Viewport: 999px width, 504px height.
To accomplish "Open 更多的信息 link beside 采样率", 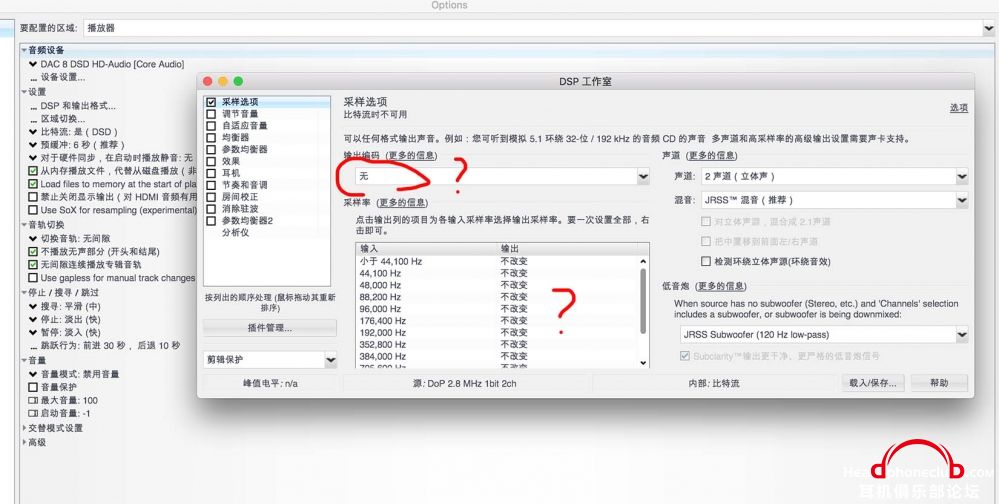I will (x=402, y=203).
